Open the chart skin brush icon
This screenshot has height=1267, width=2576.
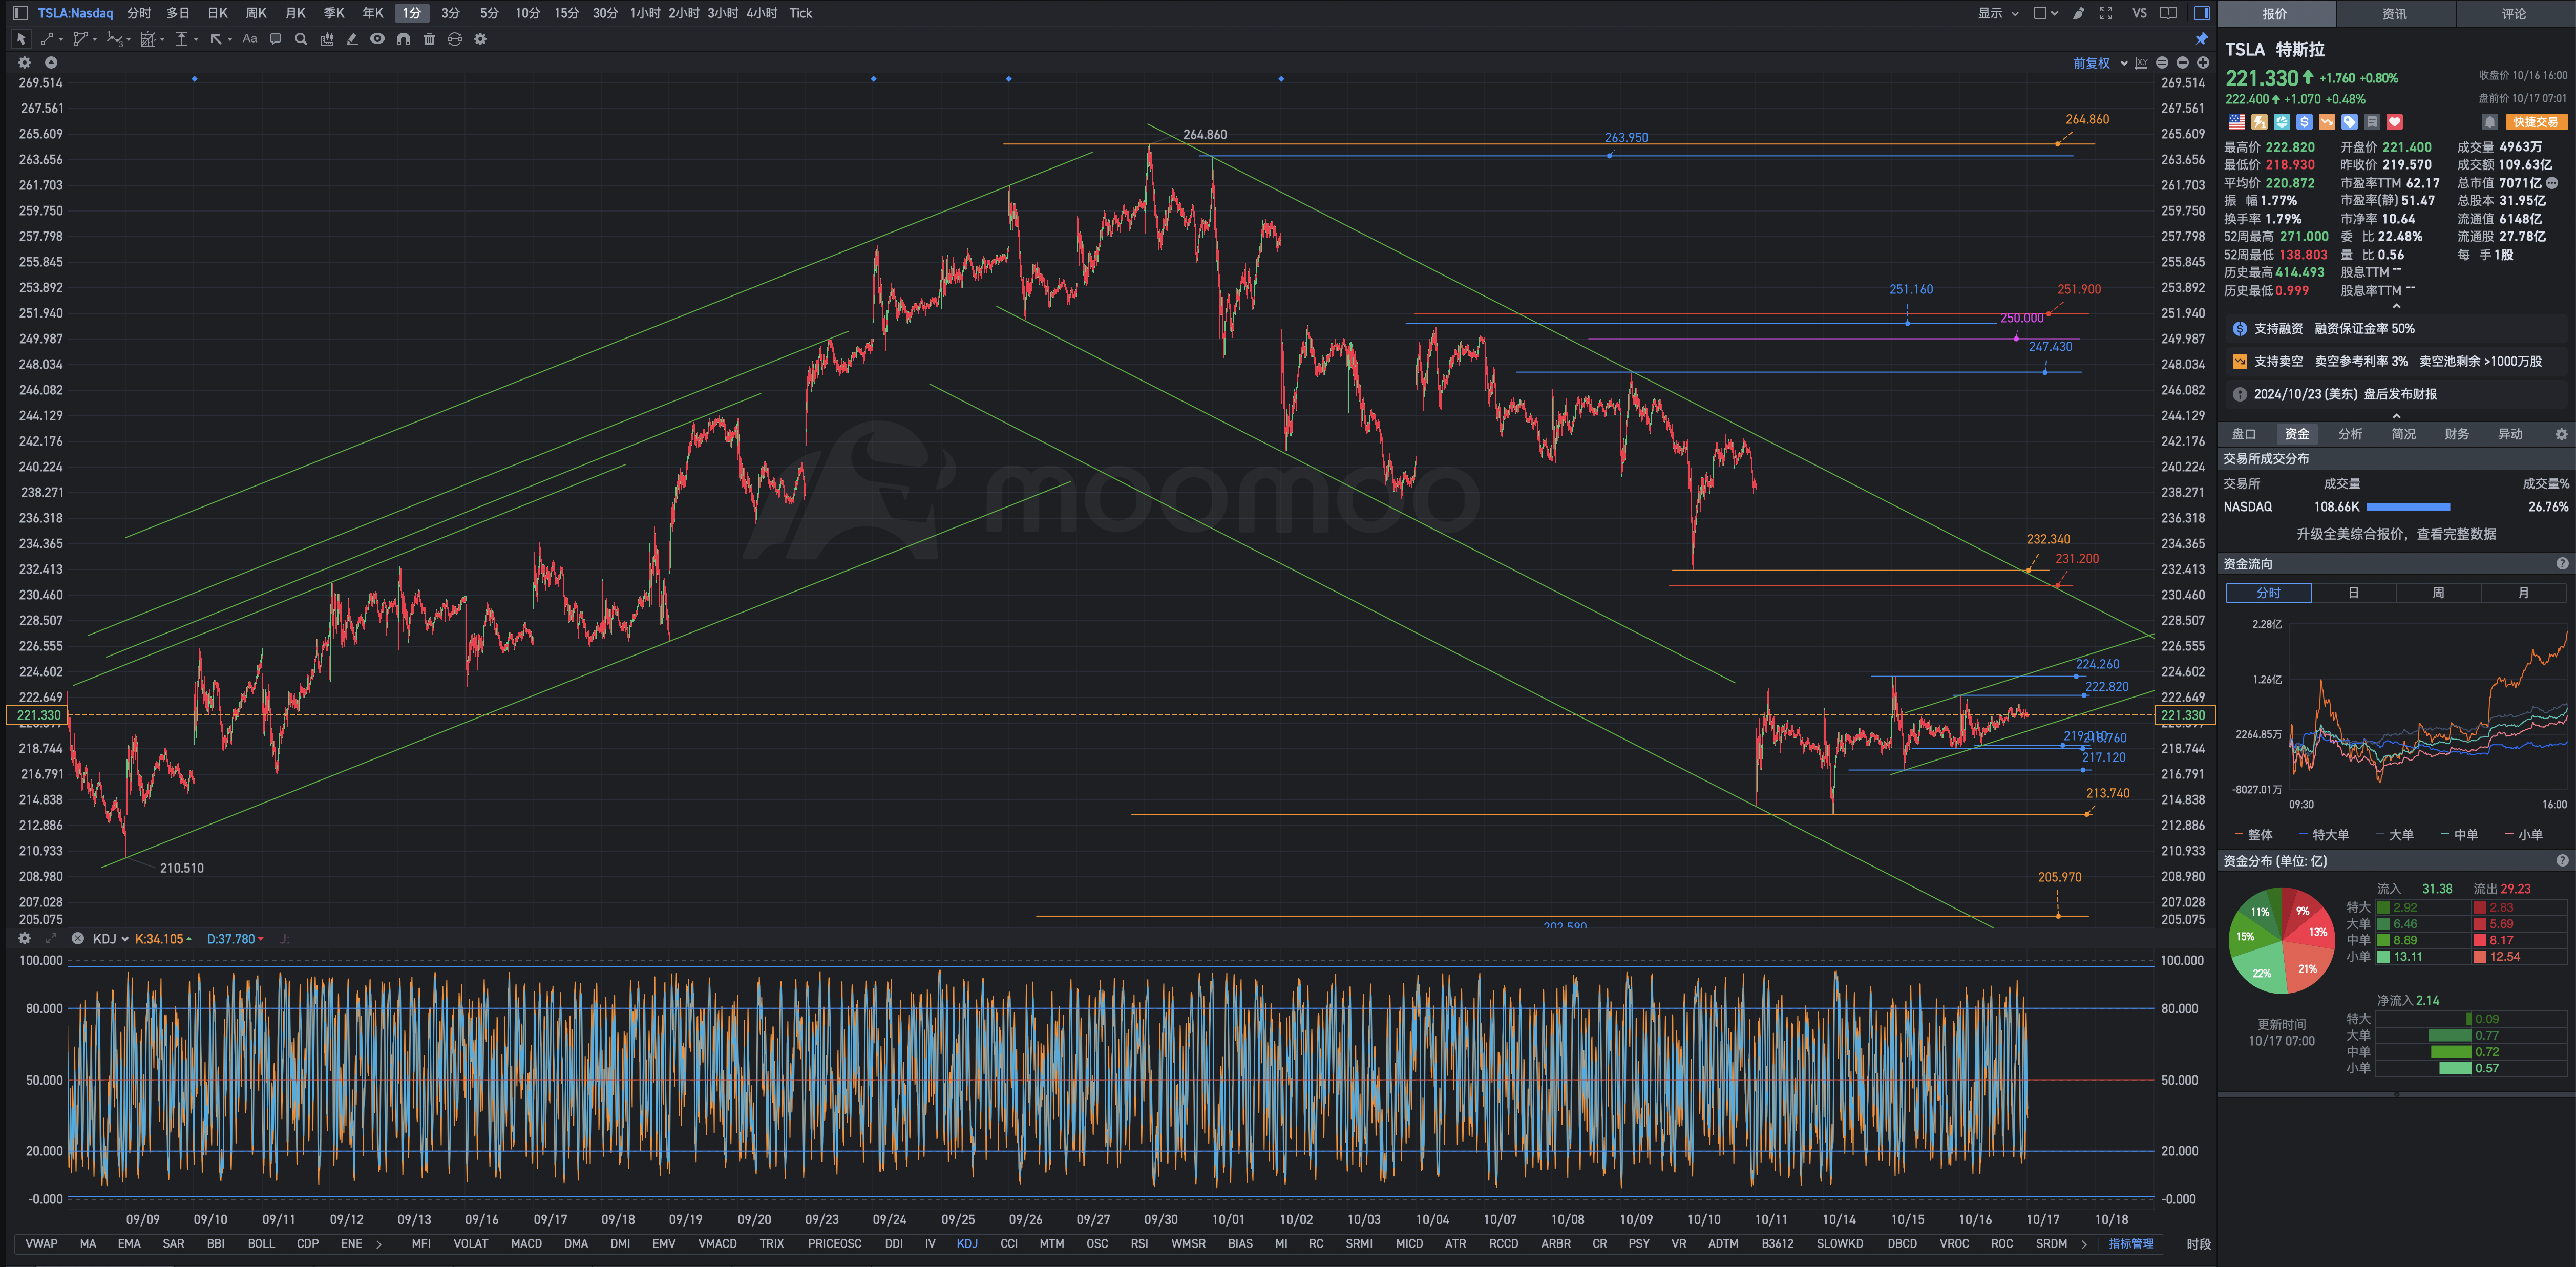(x=2078, y=13)
